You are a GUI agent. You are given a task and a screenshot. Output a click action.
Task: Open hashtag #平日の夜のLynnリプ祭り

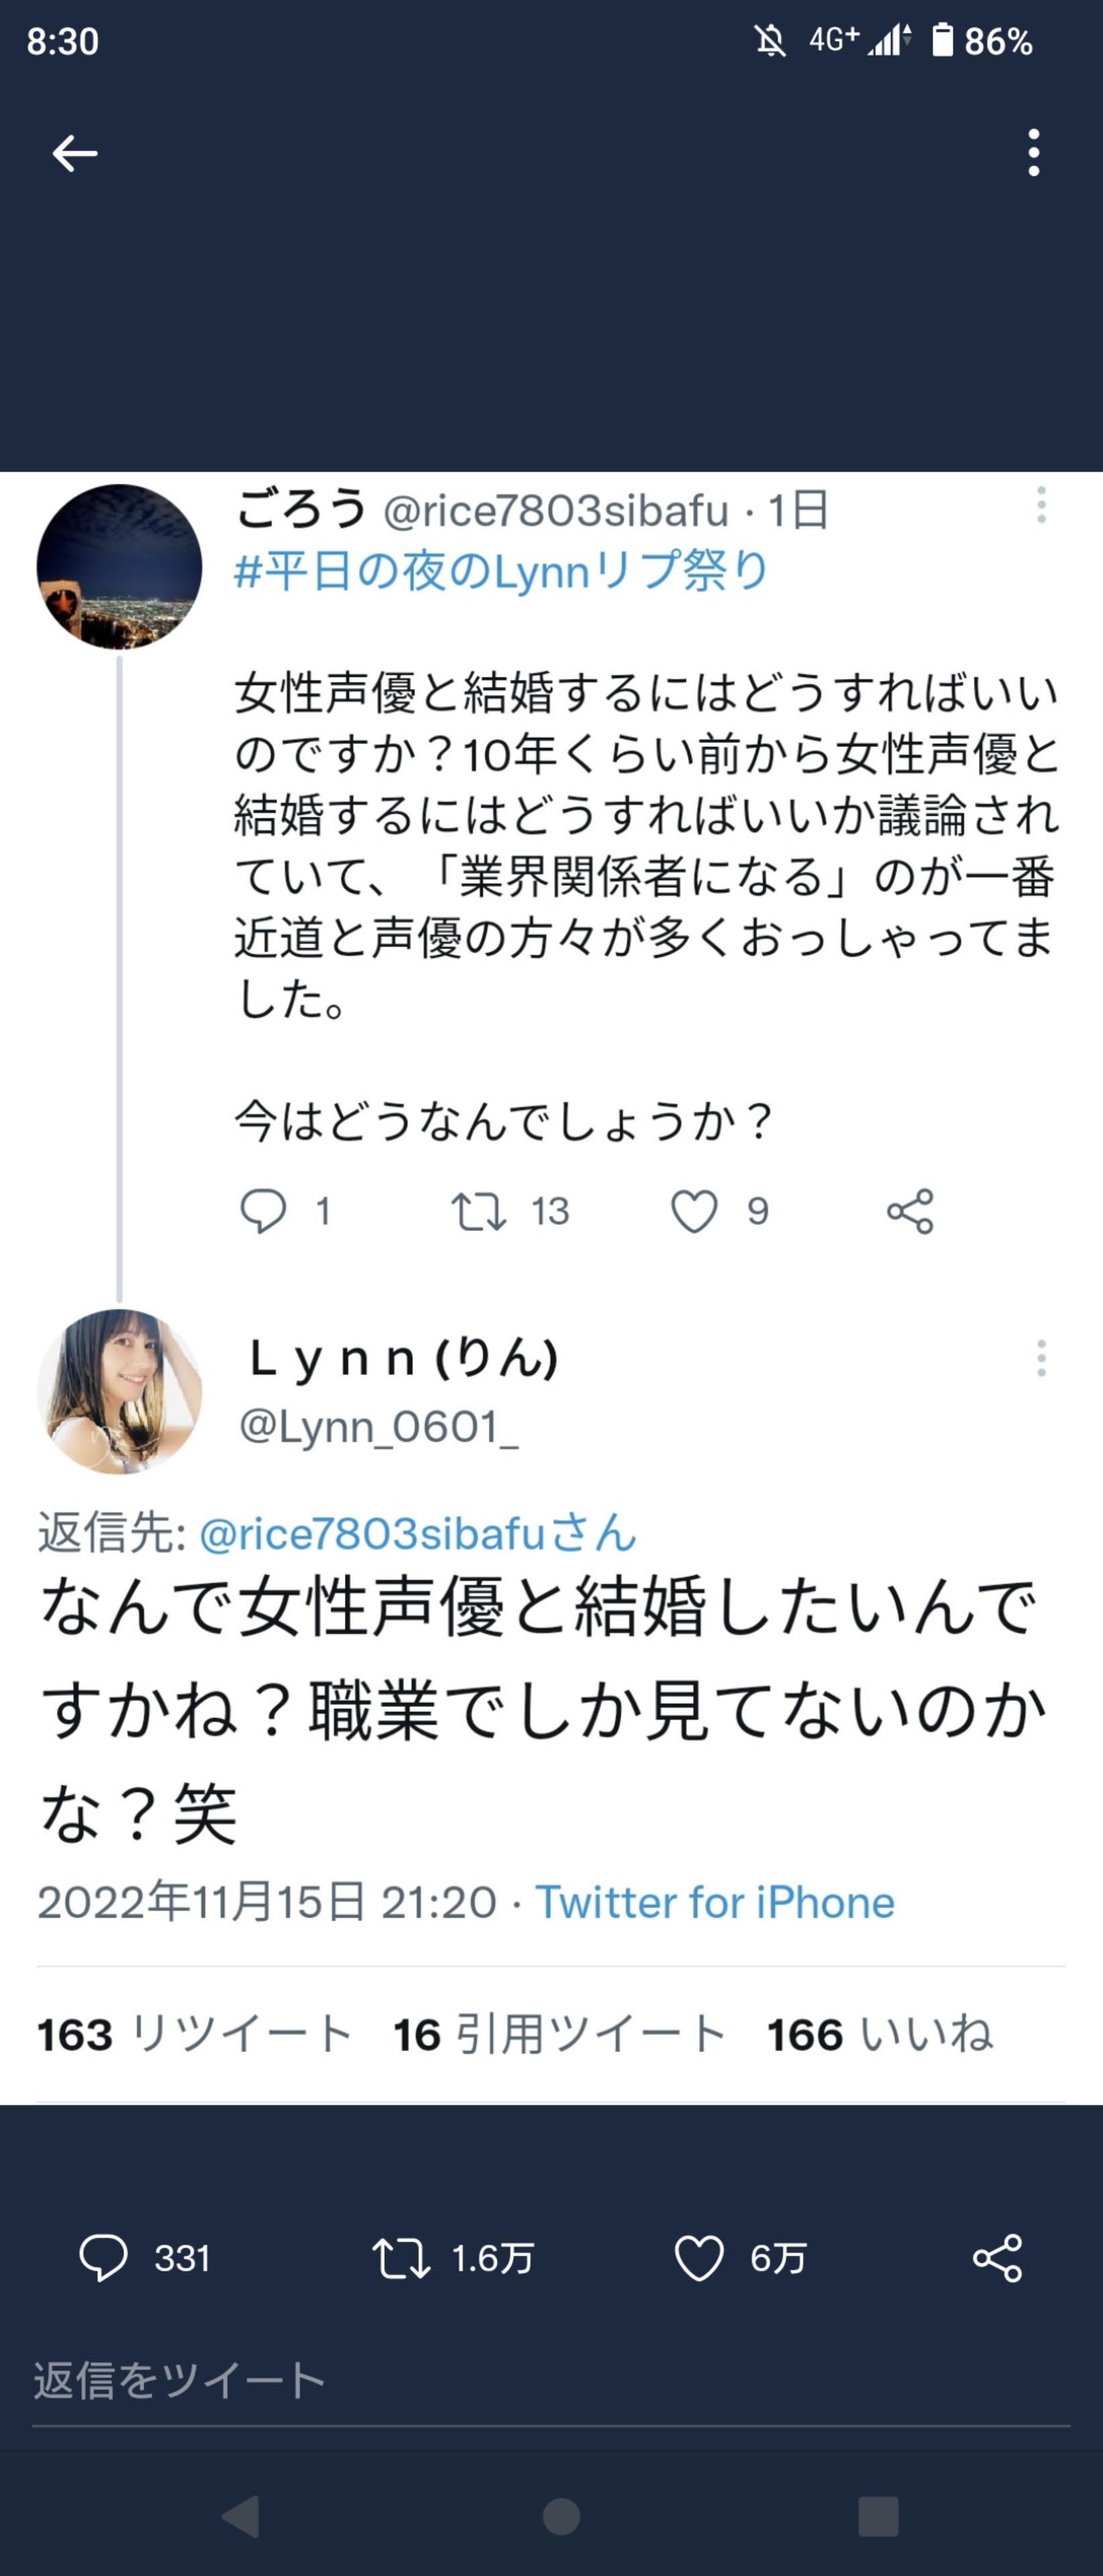click(501, 571)
